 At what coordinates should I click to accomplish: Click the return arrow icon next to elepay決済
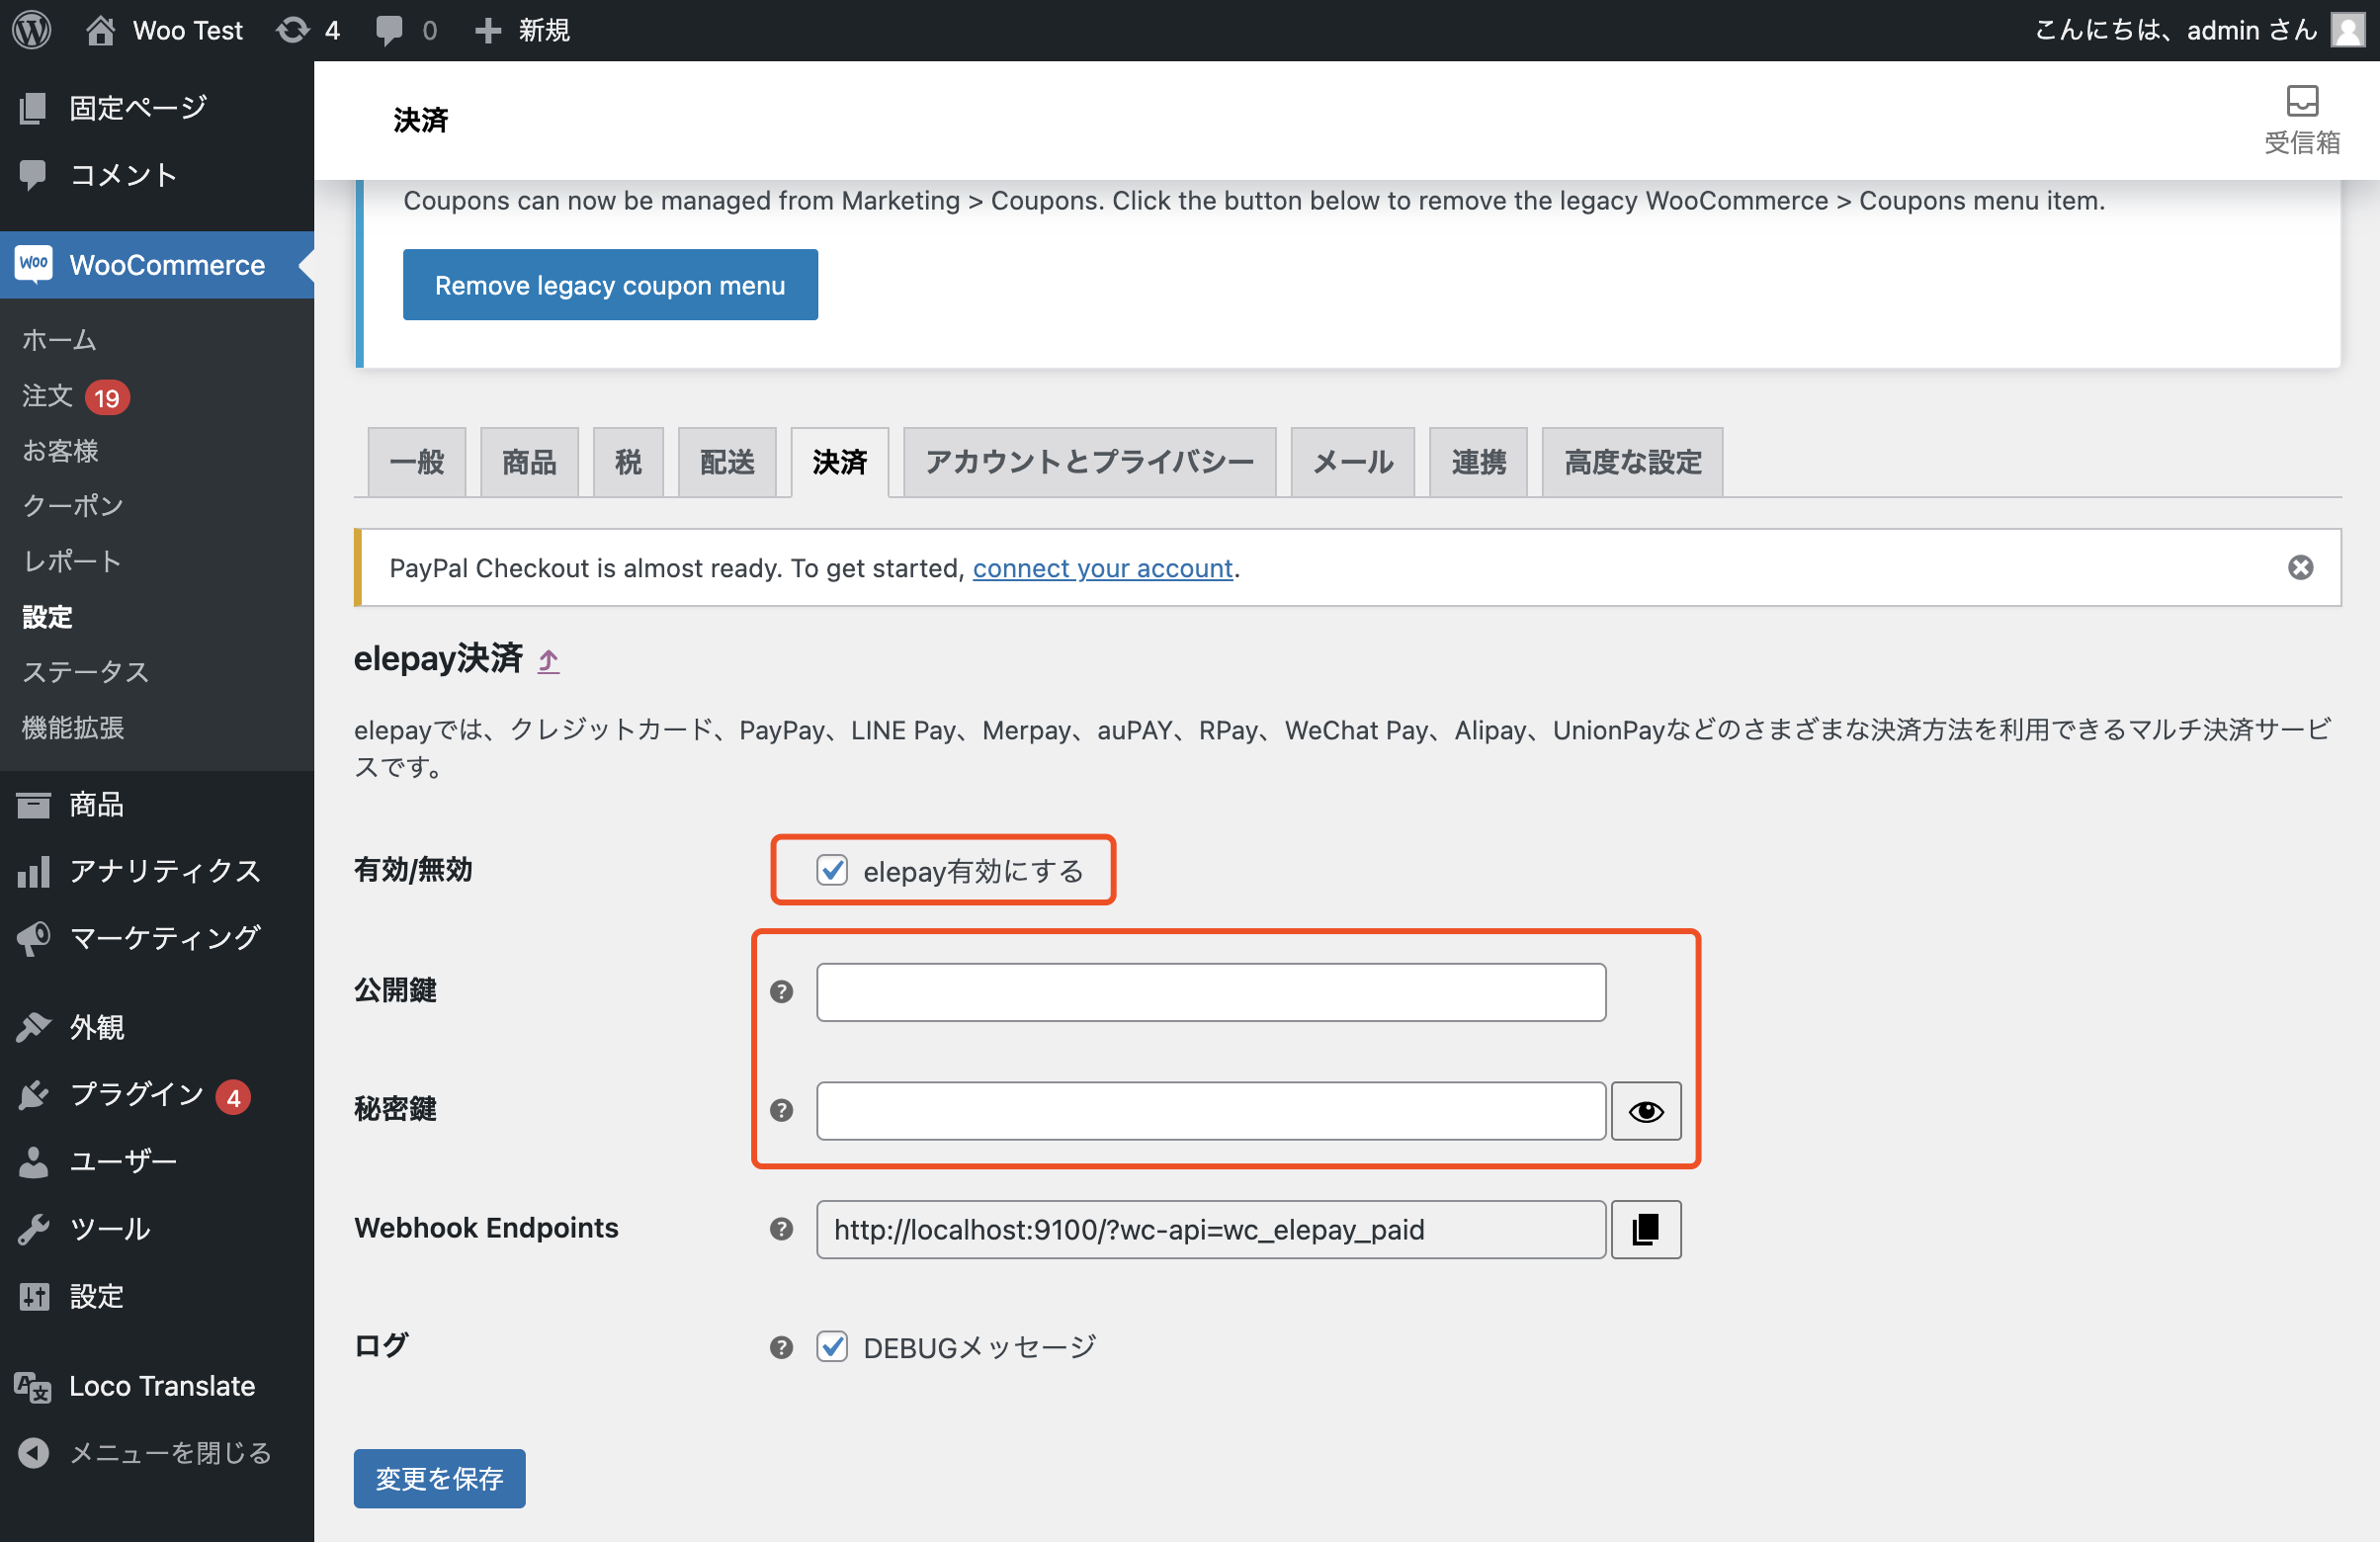coord(548,660)
